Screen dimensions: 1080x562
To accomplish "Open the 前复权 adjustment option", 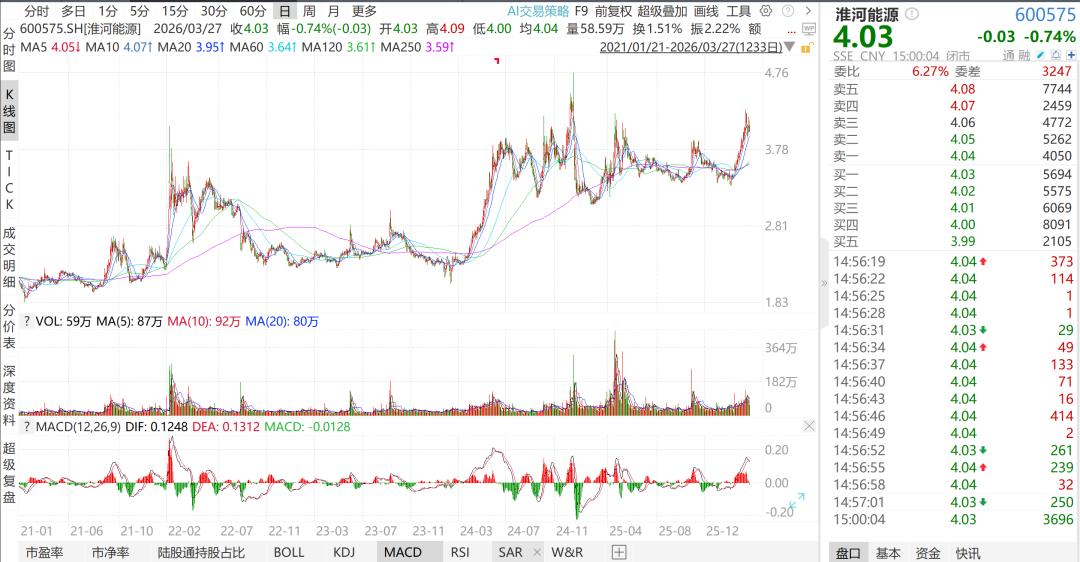I will (x=615, y=11).
